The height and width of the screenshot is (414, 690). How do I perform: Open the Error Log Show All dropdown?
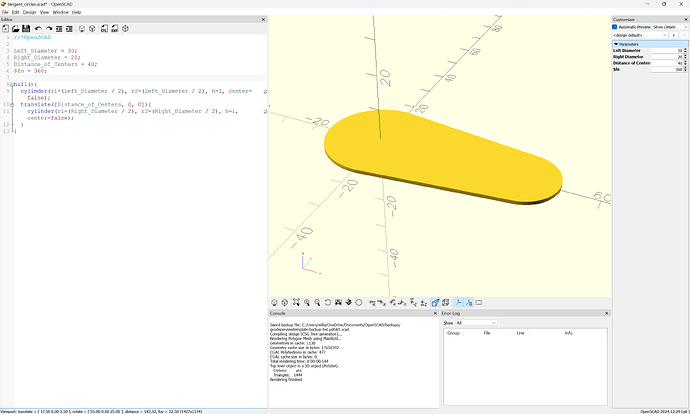(x=476, y=323)
